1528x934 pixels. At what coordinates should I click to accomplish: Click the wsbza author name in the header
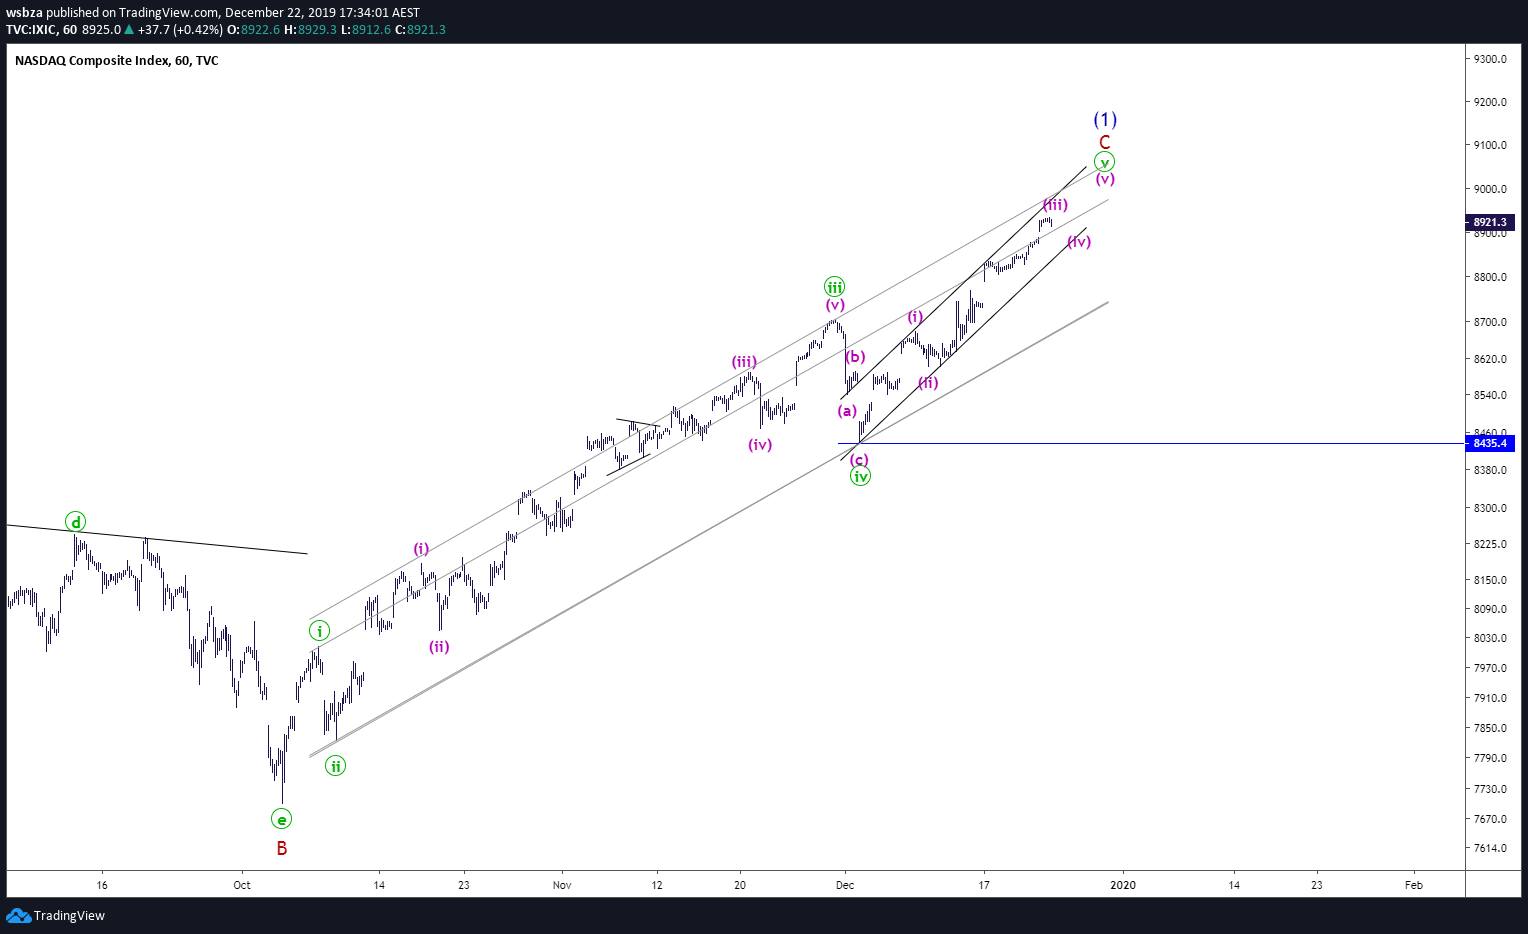(x=24, y=13)
